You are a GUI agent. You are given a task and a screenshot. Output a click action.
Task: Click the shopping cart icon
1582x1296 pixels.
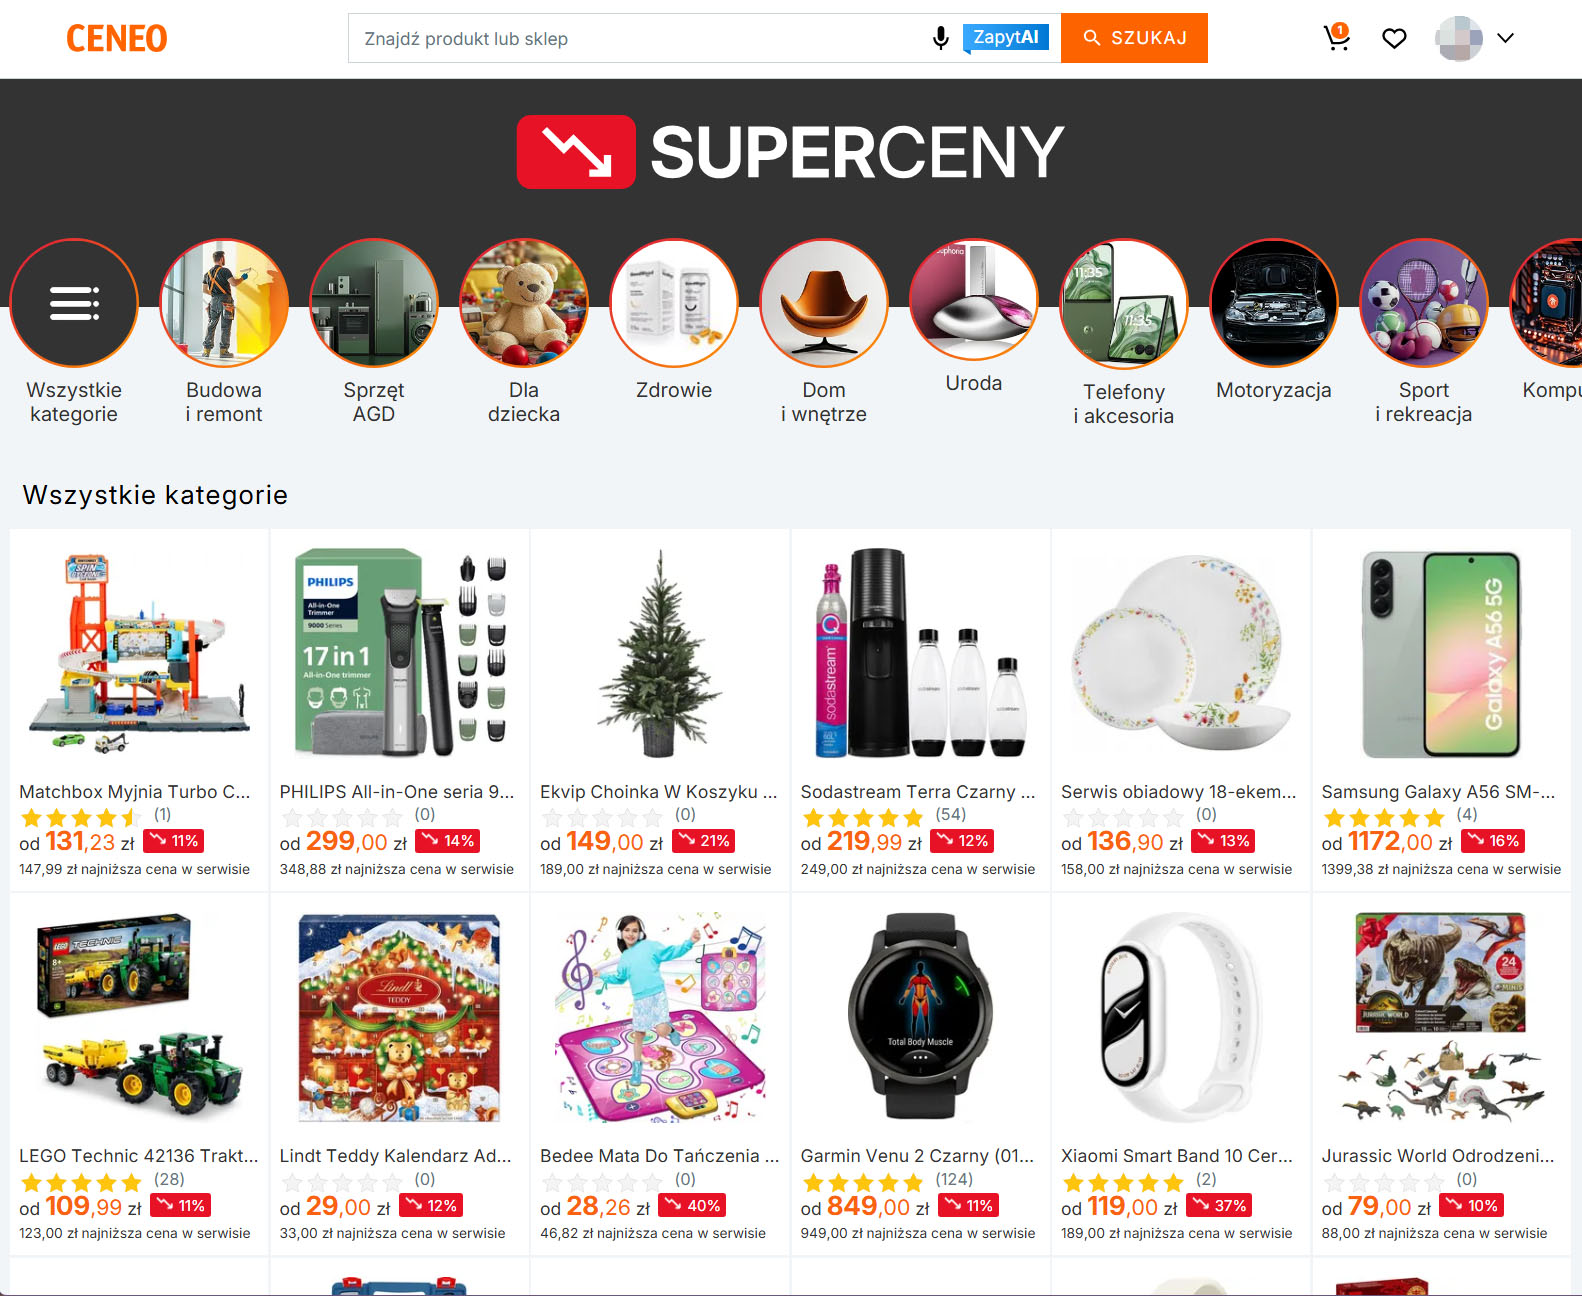tap(1337, 38)
